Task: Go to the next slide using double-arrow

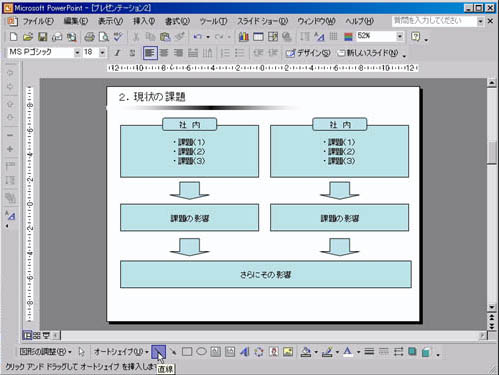Action: pyautogui.click(x=492, y=325)
